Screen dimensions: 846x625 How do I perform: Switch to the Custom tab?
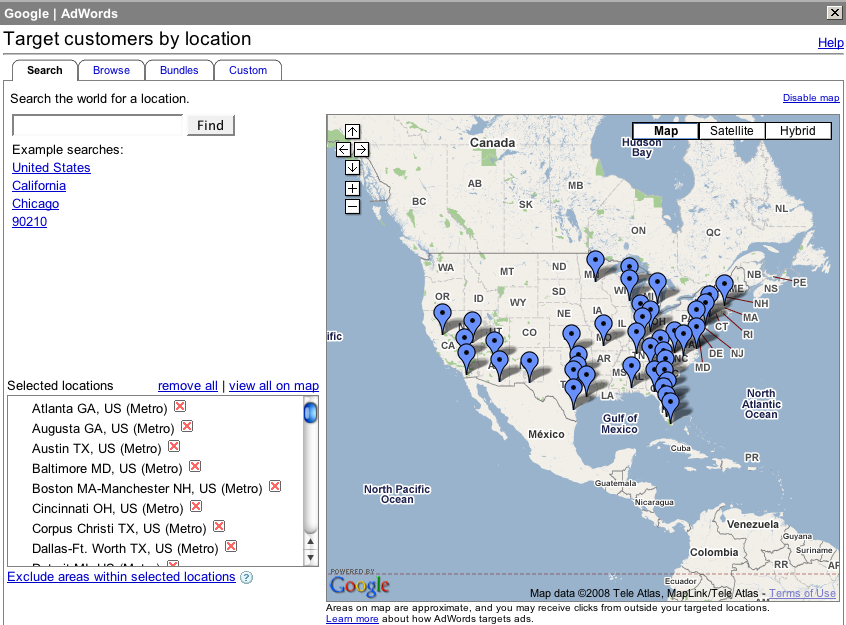(x=247, y=70)
